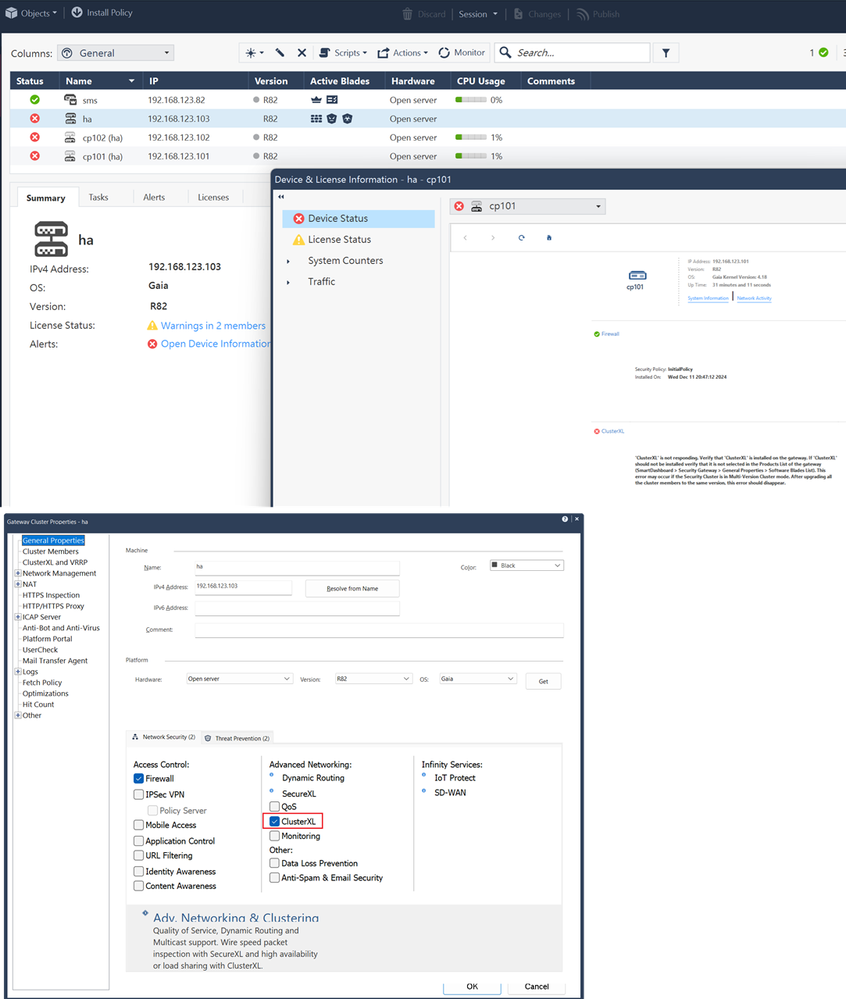846x999 pixels.
Task: Click the edit pencil icon in toolbar
Action: [x=280, y=53]
